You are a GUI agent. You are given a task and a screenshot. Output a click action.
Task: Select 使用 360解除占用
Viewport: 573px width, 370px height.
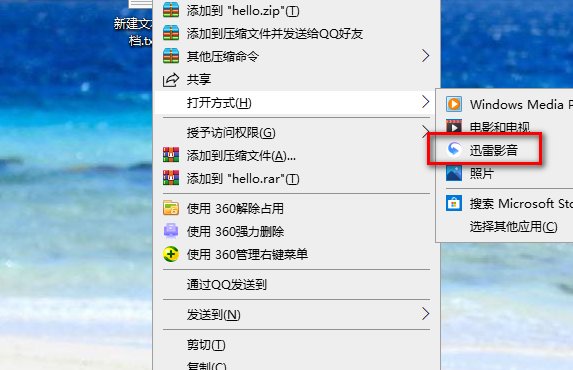click(296, 208)
